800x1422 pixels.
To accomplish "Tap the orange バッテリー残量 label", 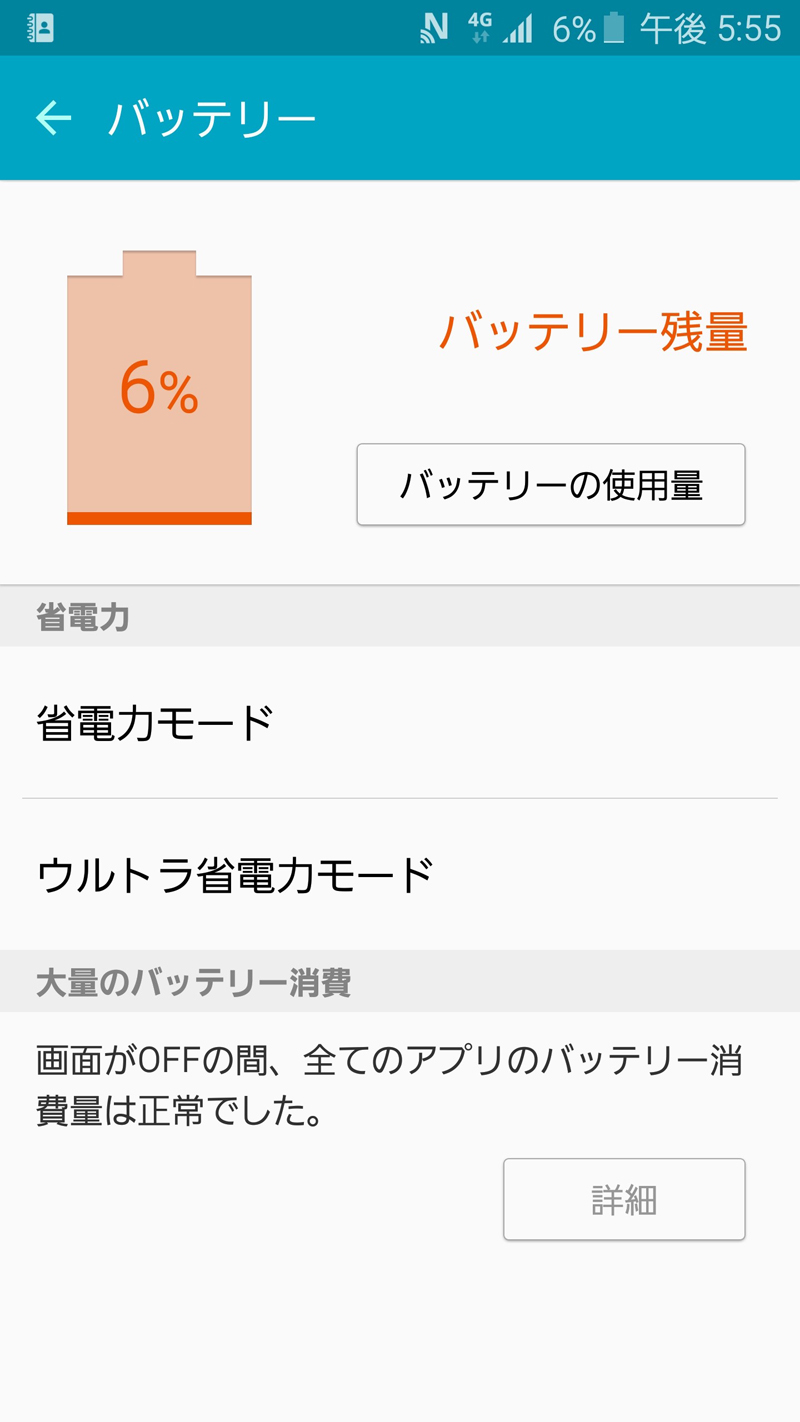I will point(593,332).
